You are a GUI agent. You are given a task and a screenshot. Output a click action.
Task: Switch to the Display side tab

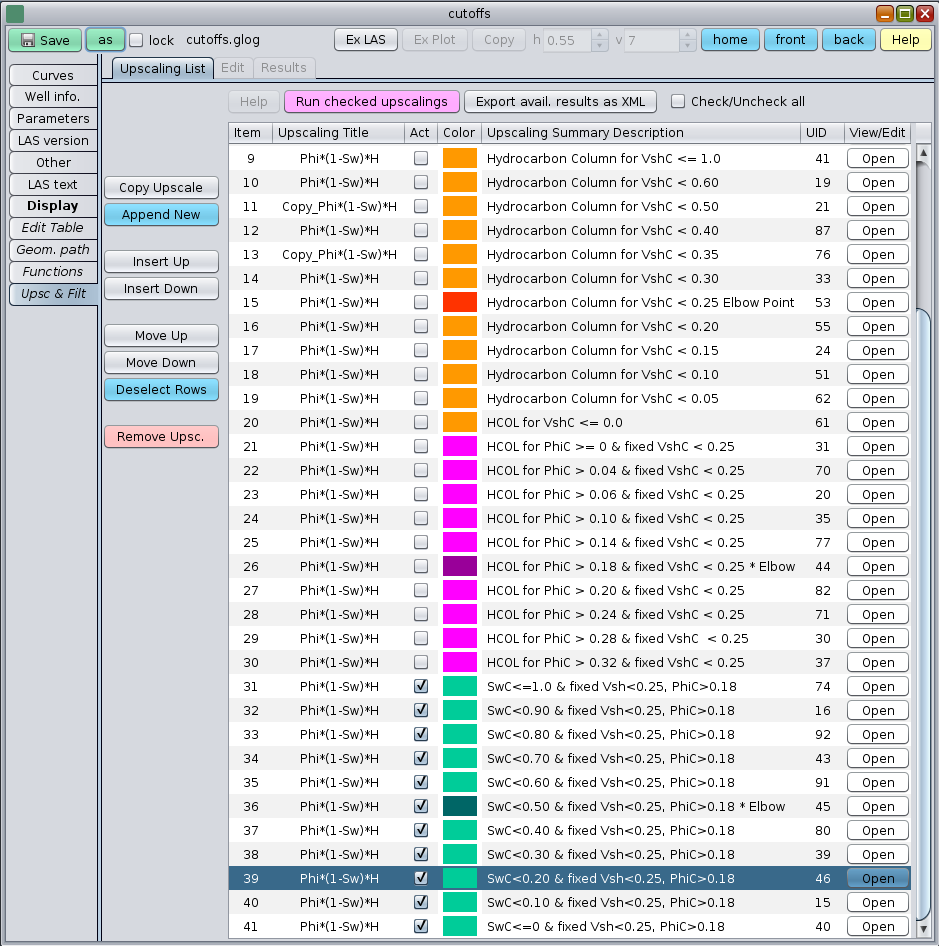53,206
